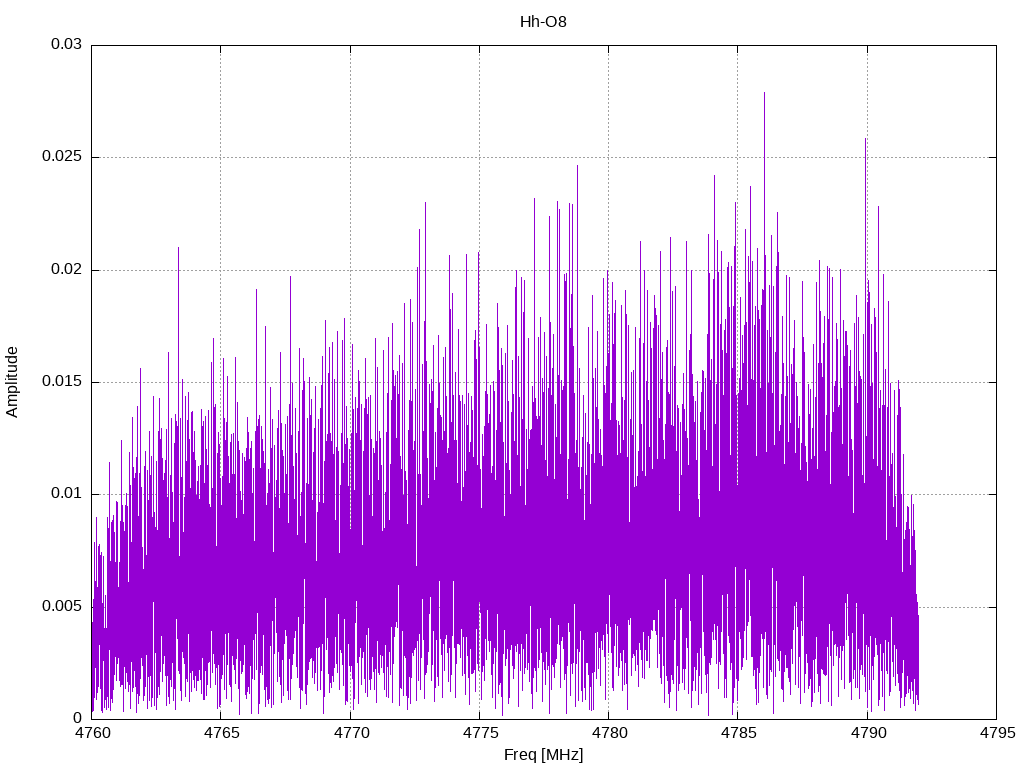This screenshot has width=1024, height=768.
Task: Click the 0.03 y-axis tick label
Action: [x=66, y=44]
